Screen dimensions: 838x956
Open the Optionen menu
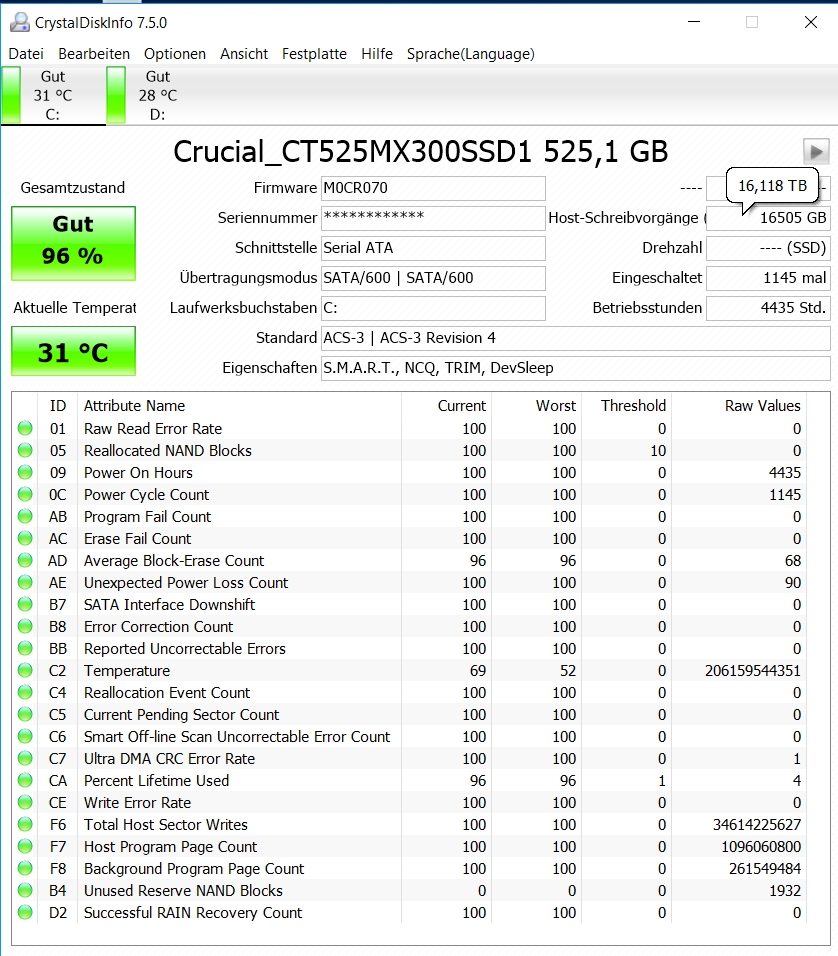175,54
